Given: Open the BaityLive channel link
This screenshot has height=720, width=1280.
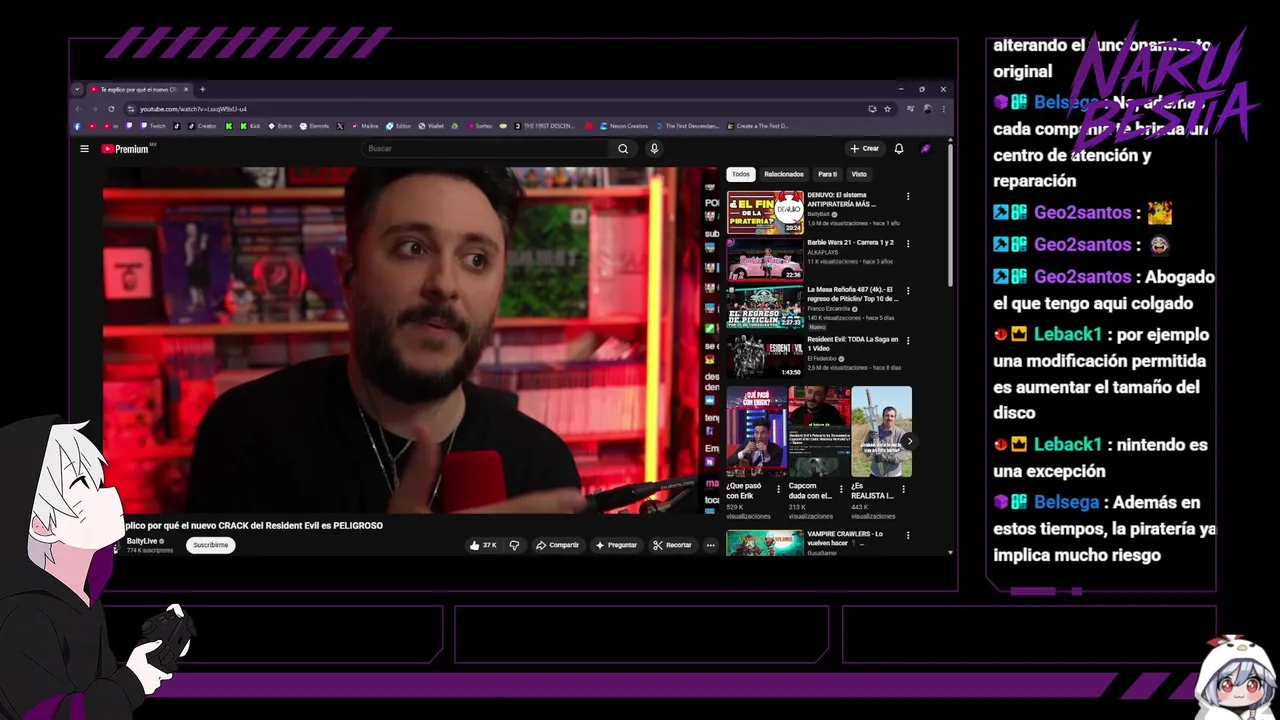Looking at the screenshot, I should tap(142, 541).
